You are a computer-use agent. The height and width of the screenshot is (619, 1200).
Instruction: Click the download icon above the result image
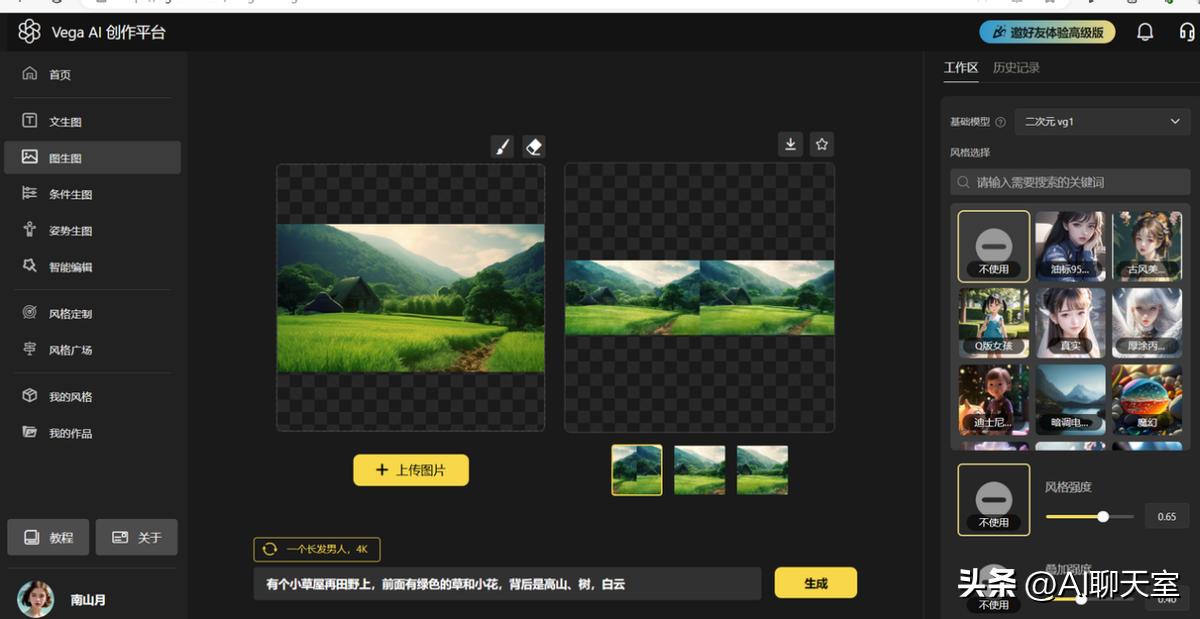pos(790,144)
